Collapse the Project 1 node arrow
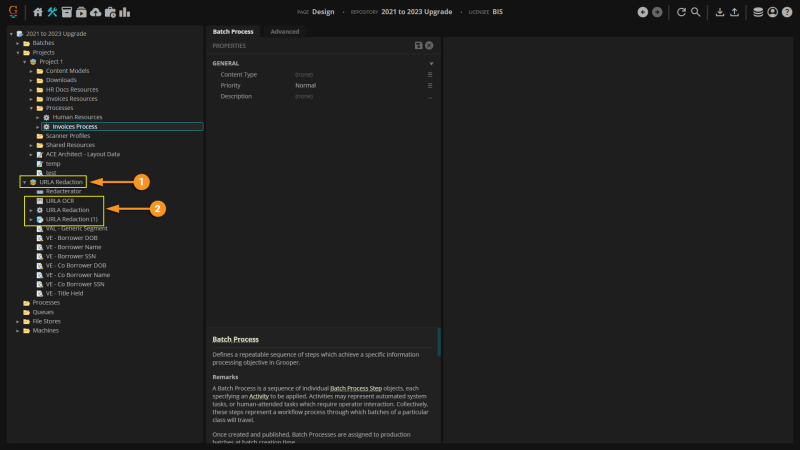800x450 pixels. pyautogui.click(x=24, y=62)
